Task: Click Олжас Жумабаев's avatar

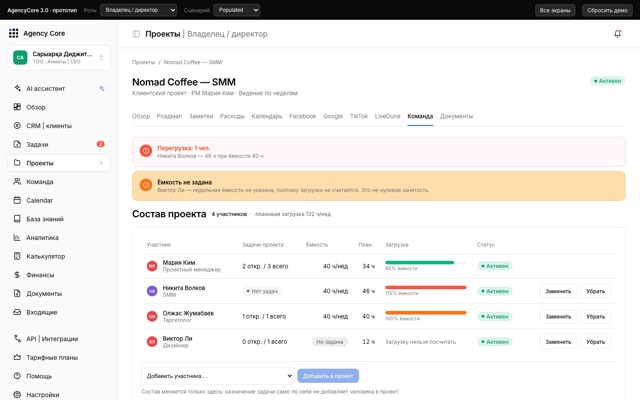Action: click(152, 316)
